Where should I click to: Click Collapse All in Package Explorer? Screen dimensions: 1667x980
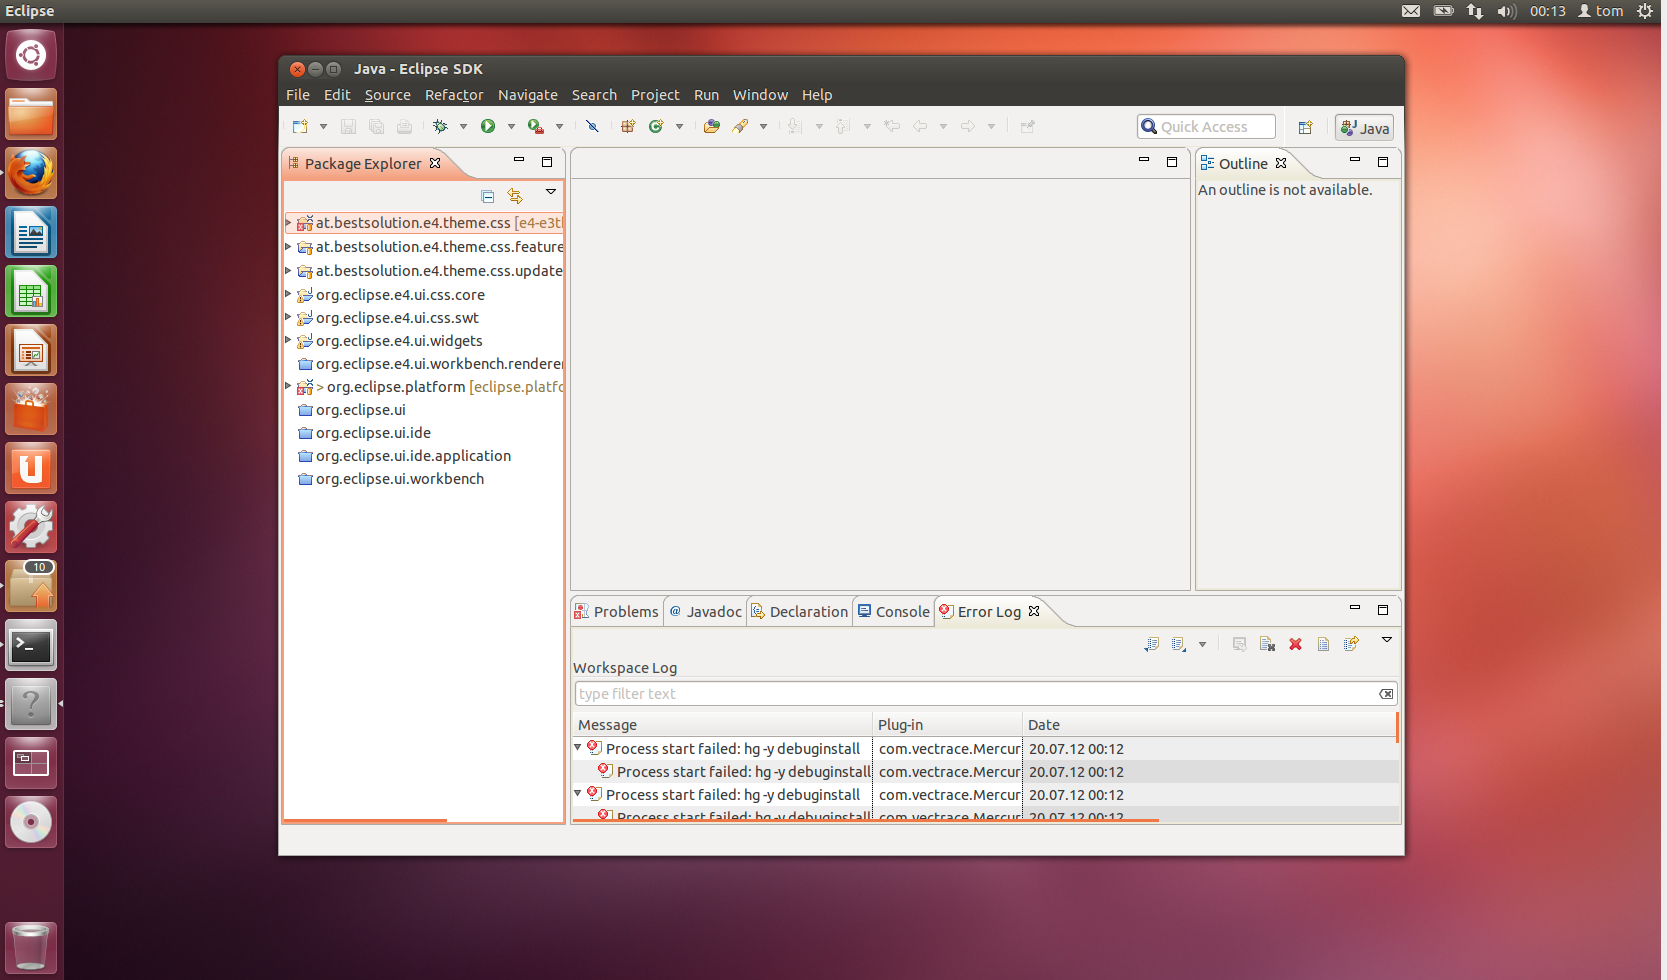[x=488, y=196]
